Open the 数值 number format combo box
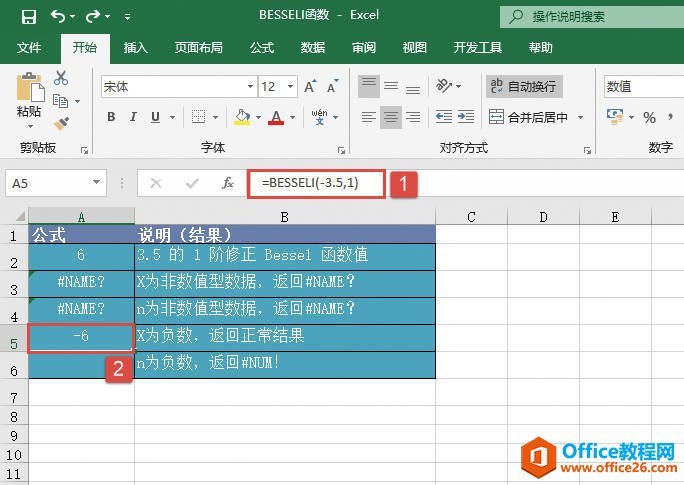This screenshot has width=684, height=485. point(644,86)
